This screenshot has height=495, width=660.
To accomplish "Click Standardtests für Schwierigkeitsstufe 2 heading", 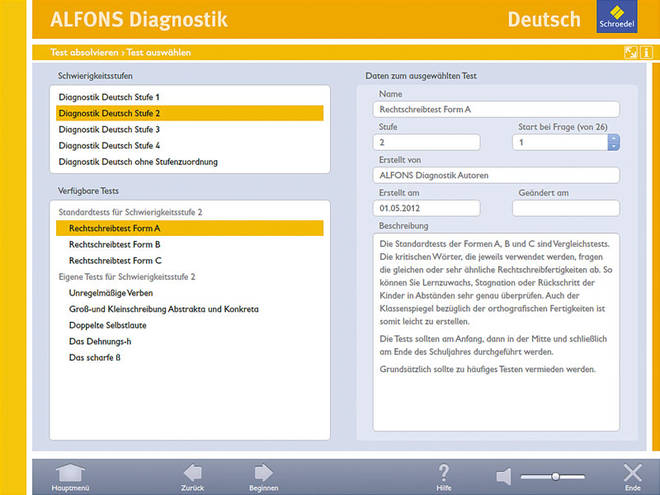I will [130, 212].
